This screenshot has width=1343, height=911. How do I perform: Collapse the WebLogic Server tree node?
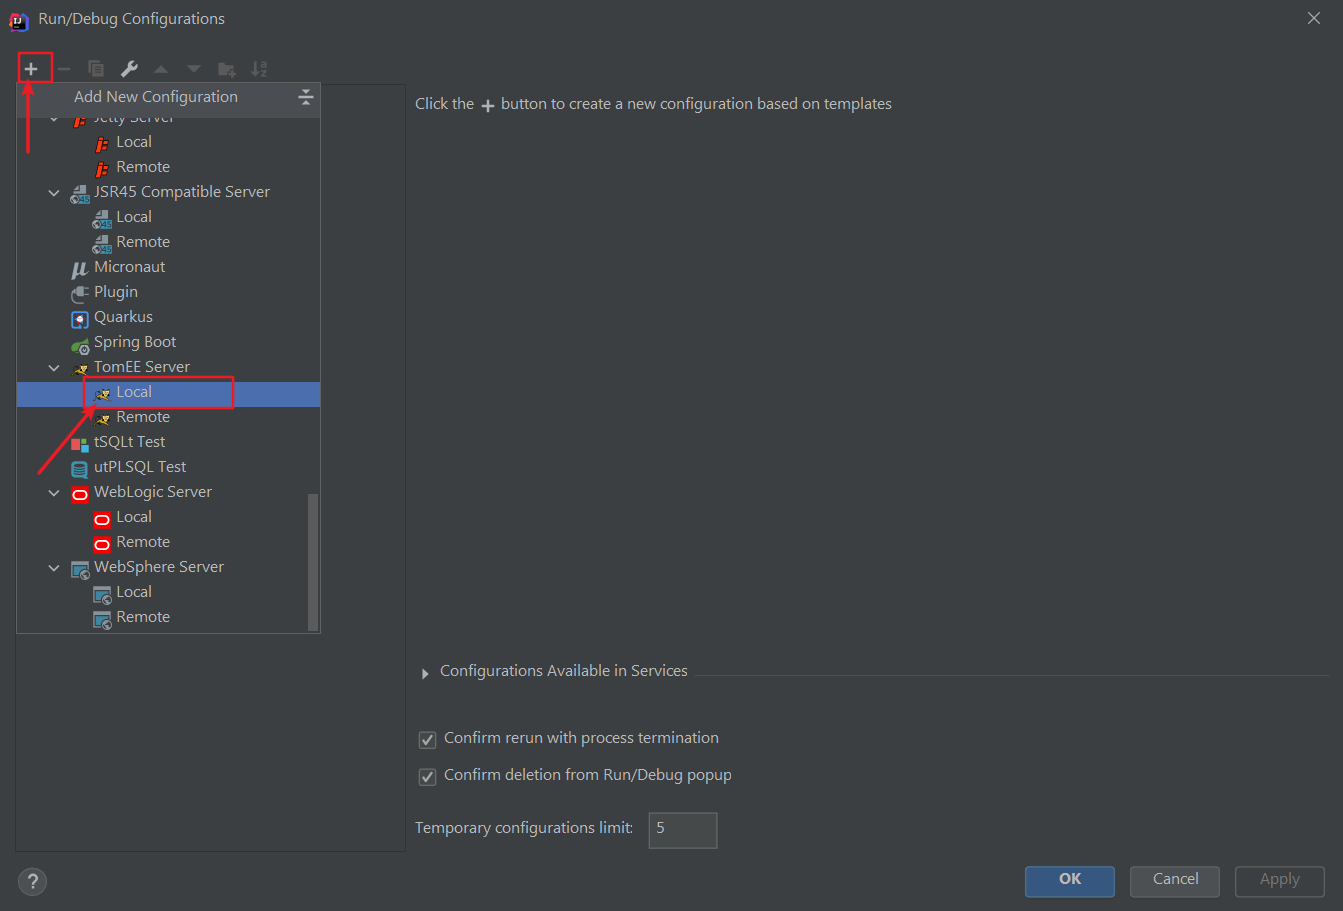(54, 492)
